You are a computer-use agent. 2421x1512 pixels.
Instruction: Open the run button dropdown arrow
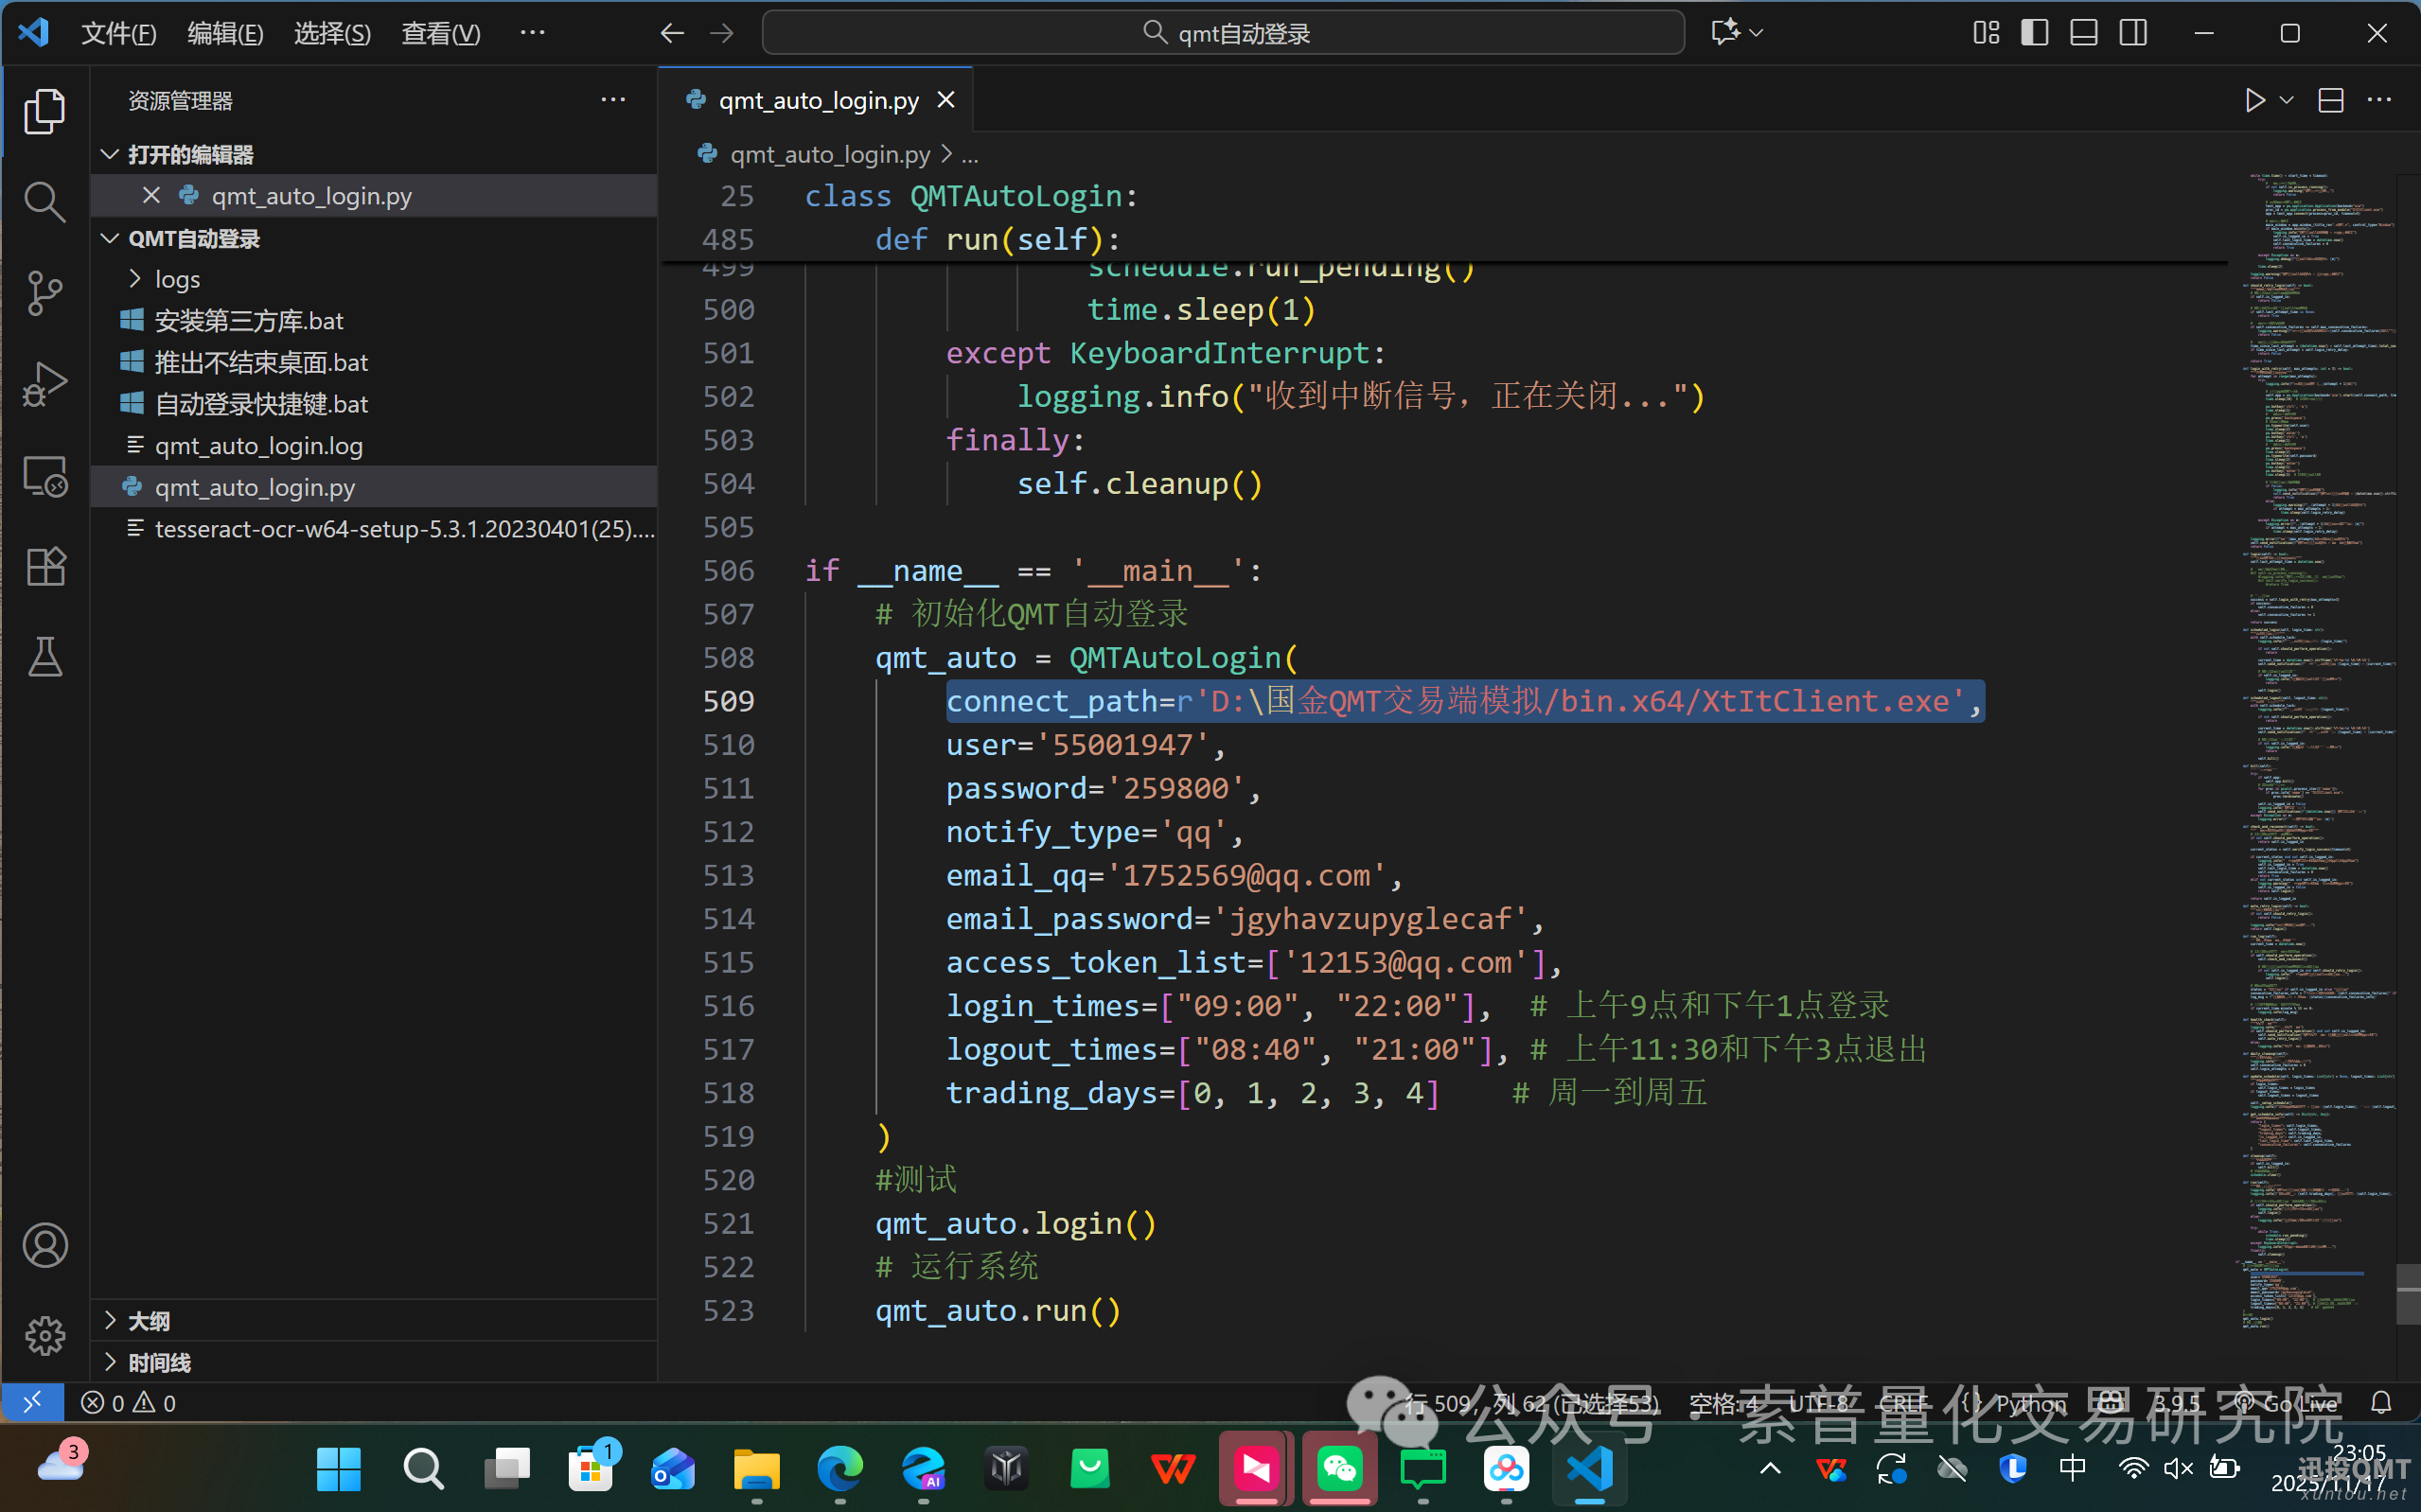[x=2286, y=101]
